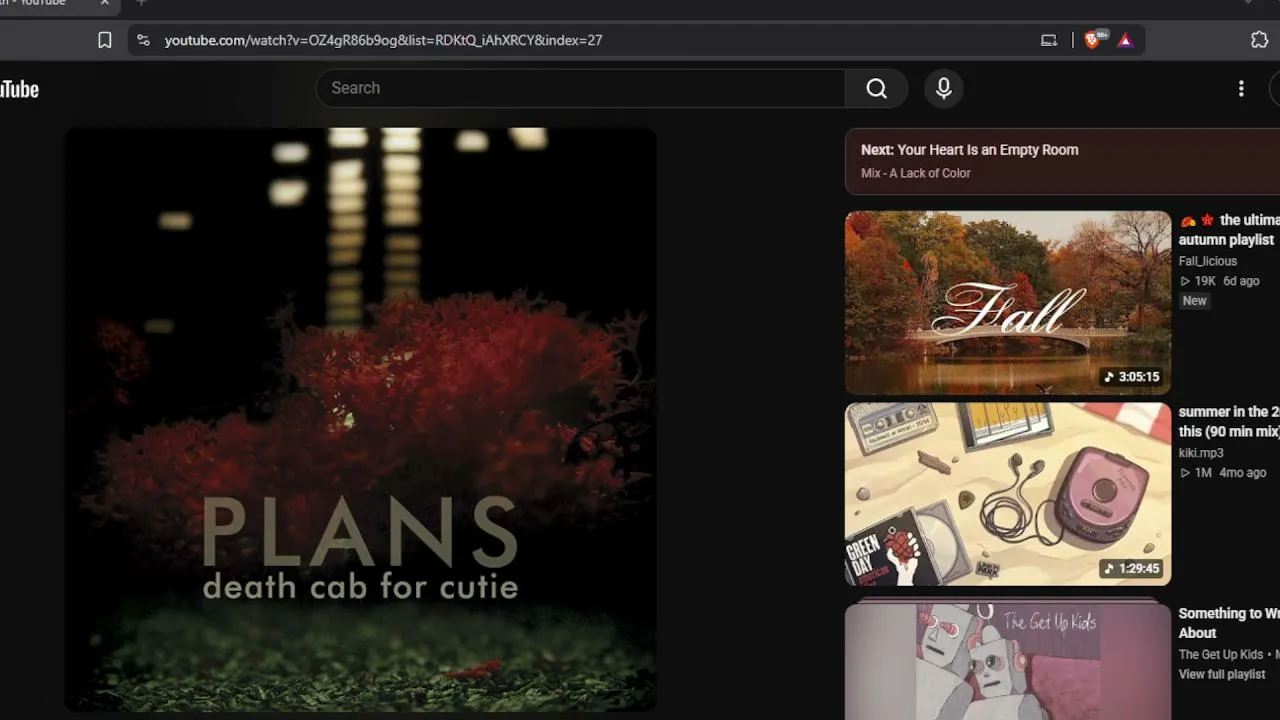Open the Fall autumn playlist thumbnail
The width and height of the screenshot is (1280, 720).
point(1008,302)
